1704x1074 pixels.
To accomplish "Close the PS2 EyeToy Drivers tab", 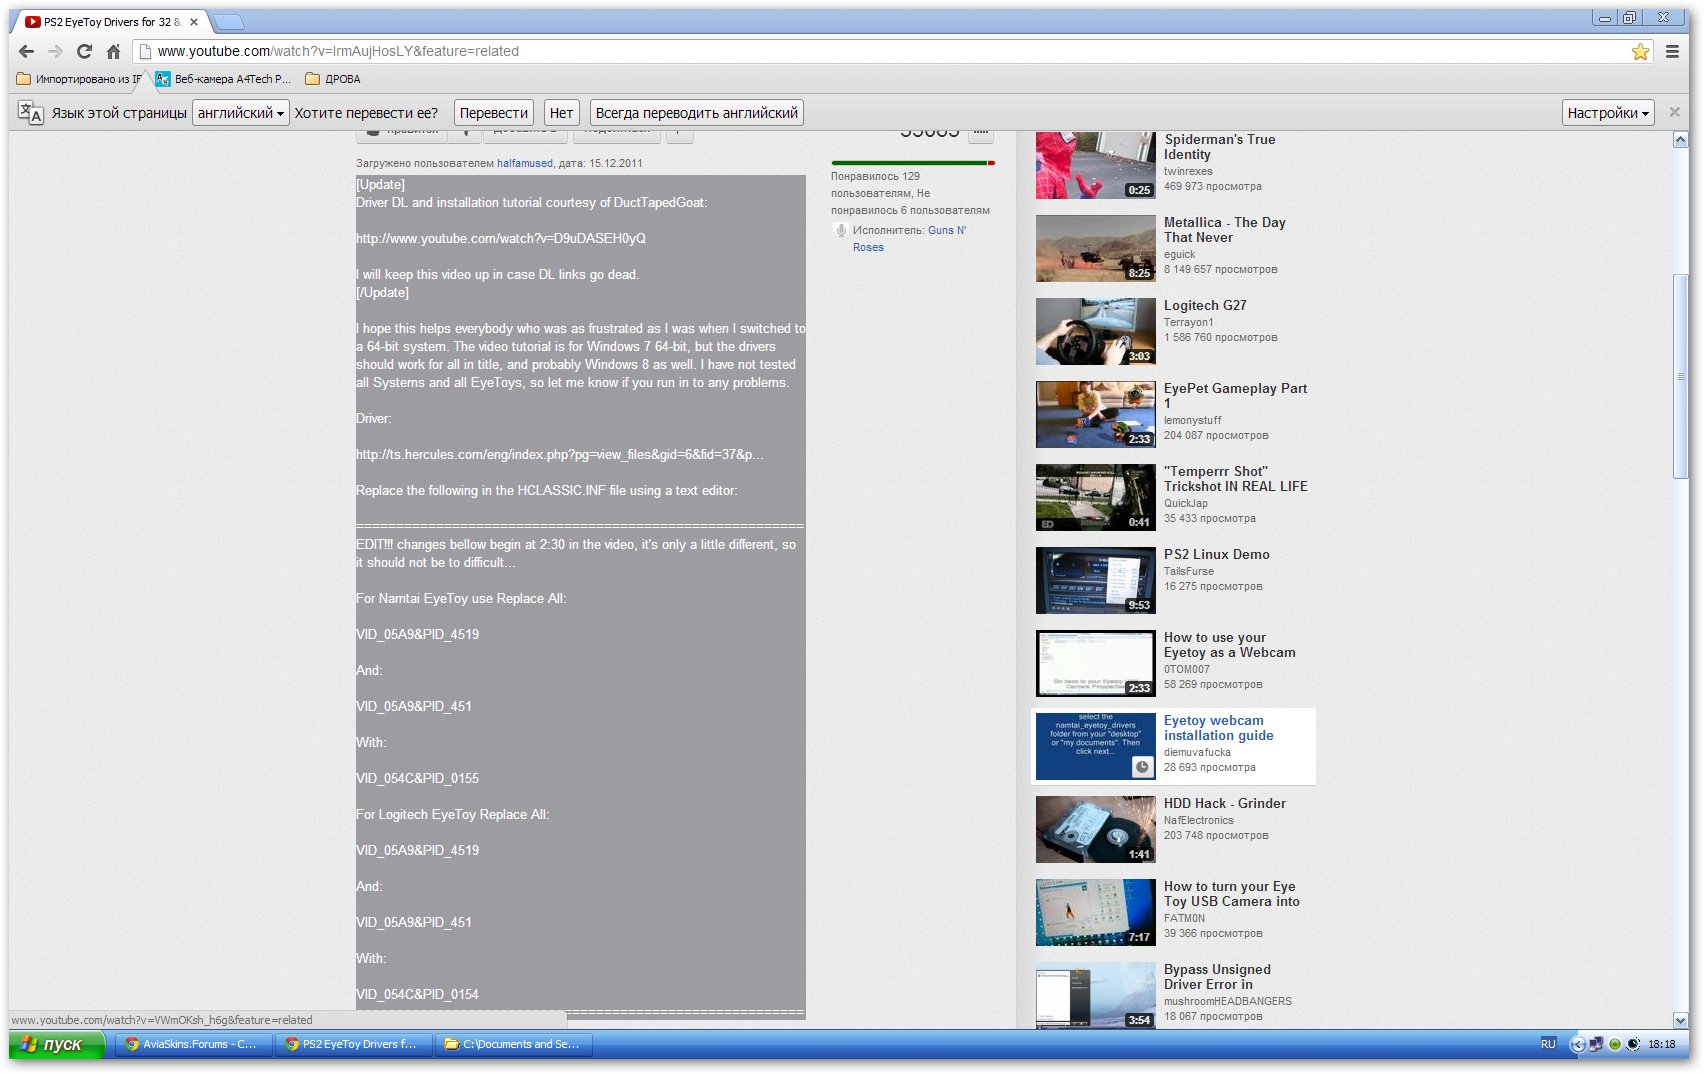I will [194, 21].
